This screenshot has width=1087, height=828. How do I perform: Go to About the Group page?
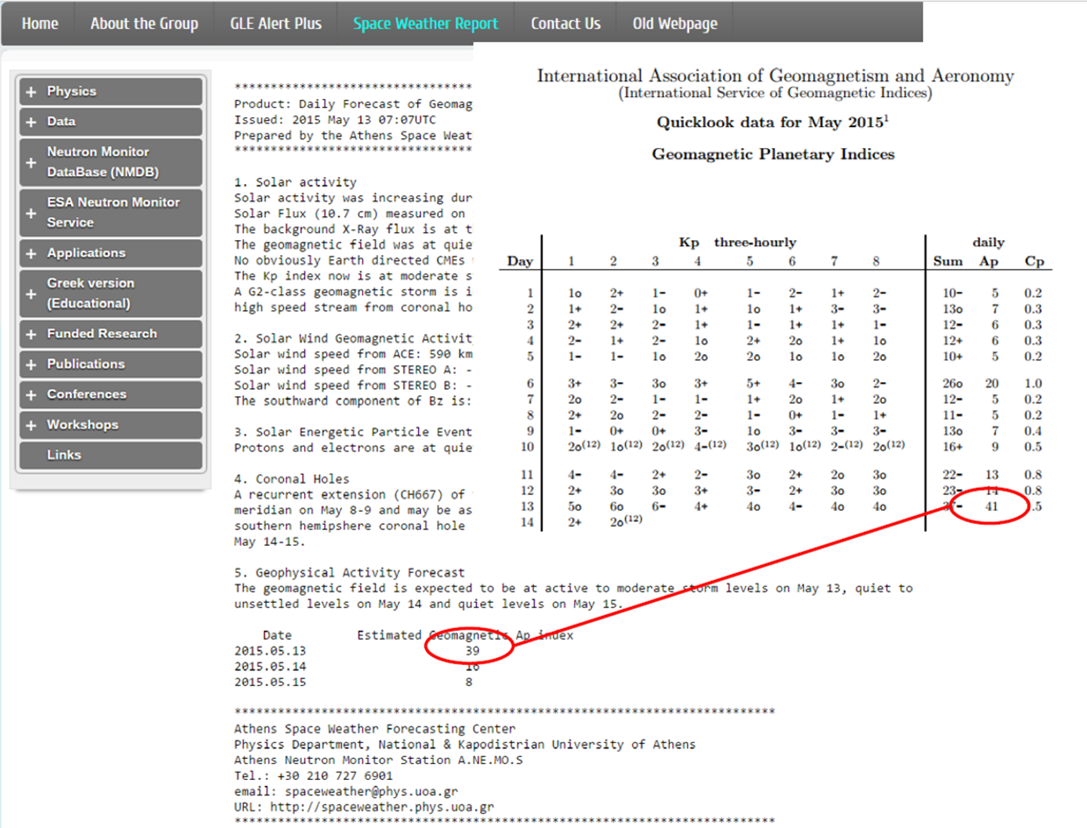pos(144,23)
